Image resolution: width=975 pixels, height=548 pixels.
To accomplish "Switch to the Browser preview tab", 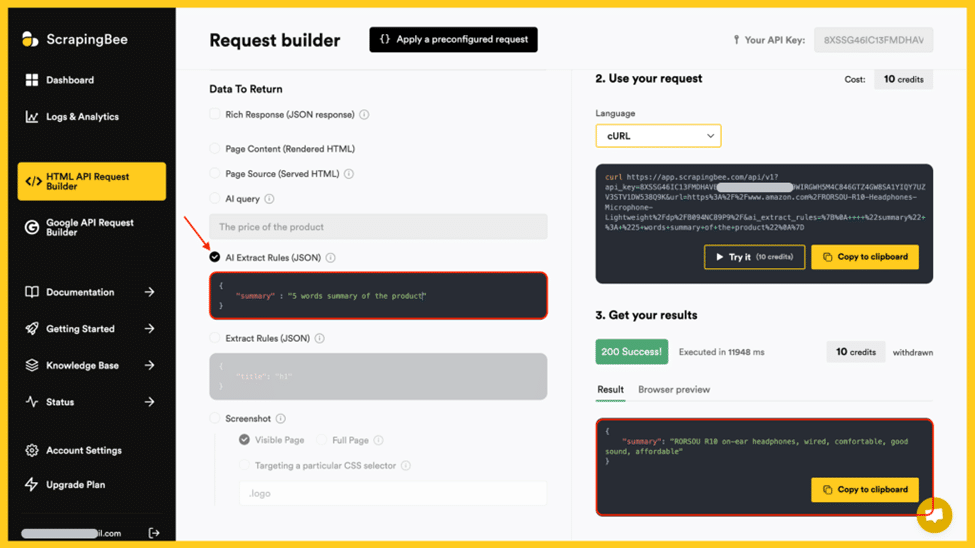I will coord(674,389).
